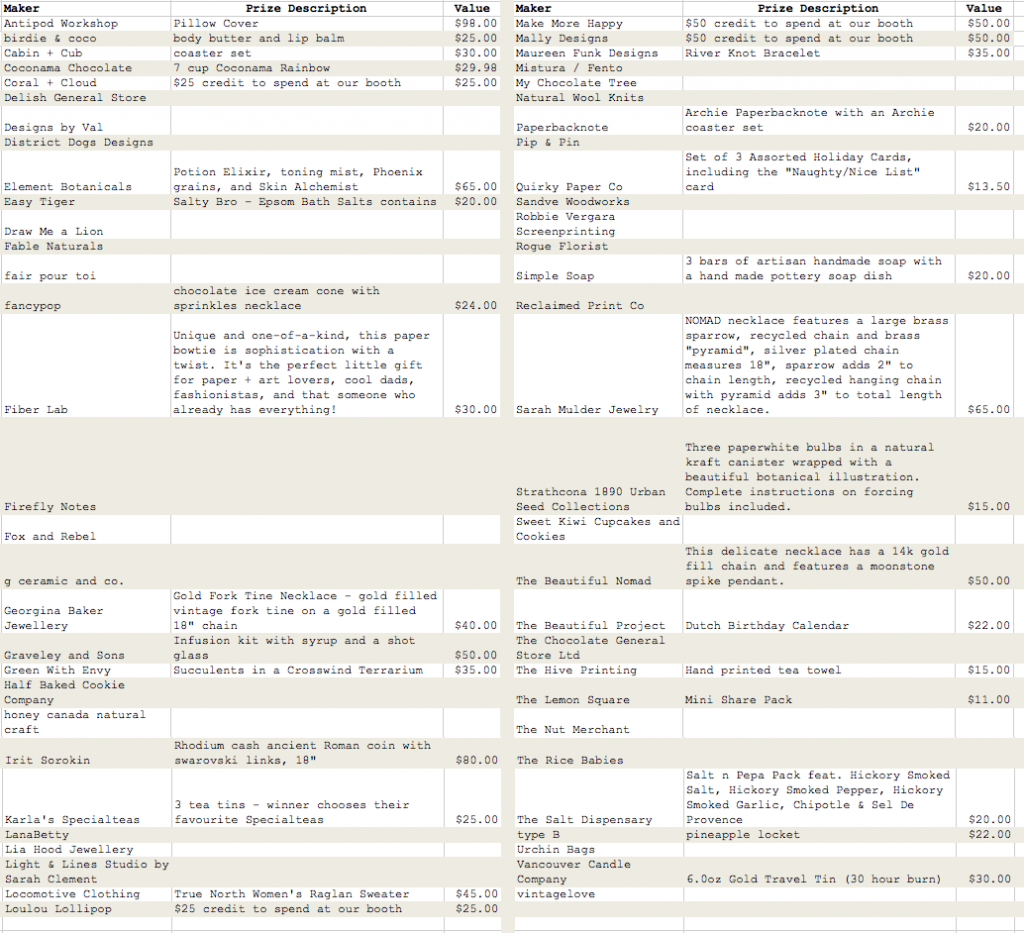Select the 'pineapple locket' cell
The height and width of the screenshot is (933, 1024).
pos(819,835)
